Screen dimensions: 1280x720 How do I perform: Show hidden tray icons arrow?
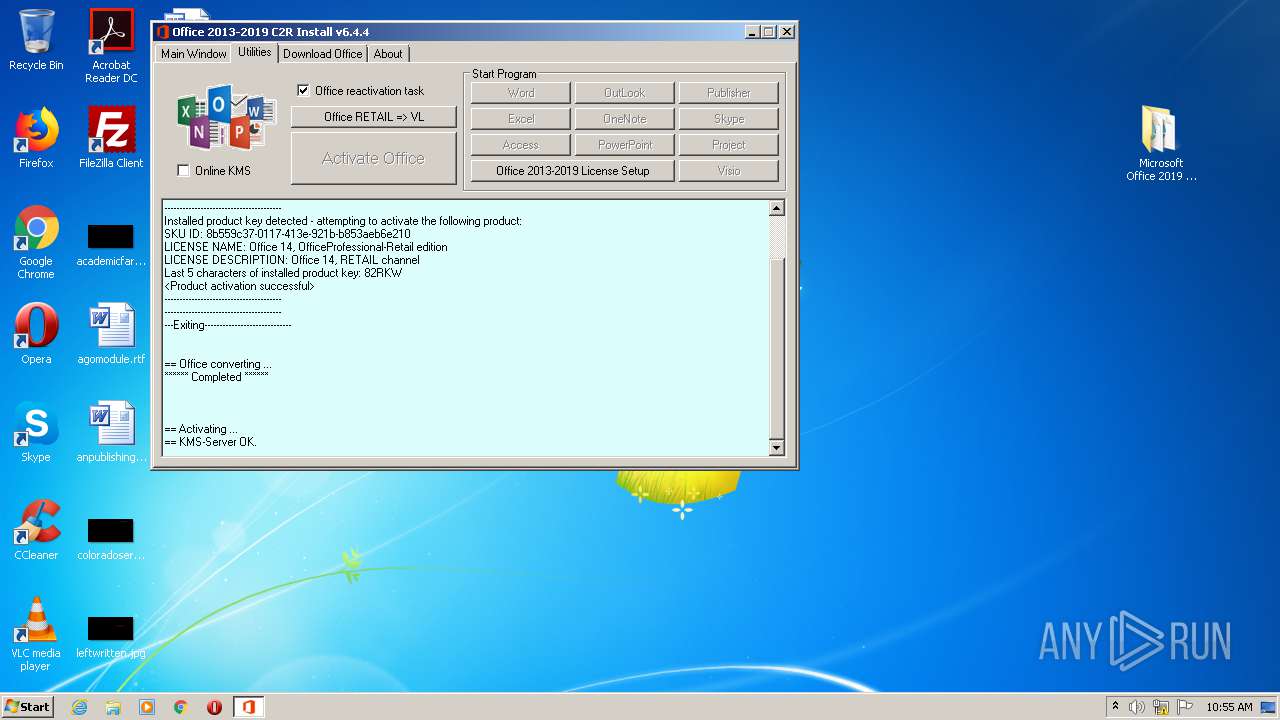click(x=1115, y=706)
